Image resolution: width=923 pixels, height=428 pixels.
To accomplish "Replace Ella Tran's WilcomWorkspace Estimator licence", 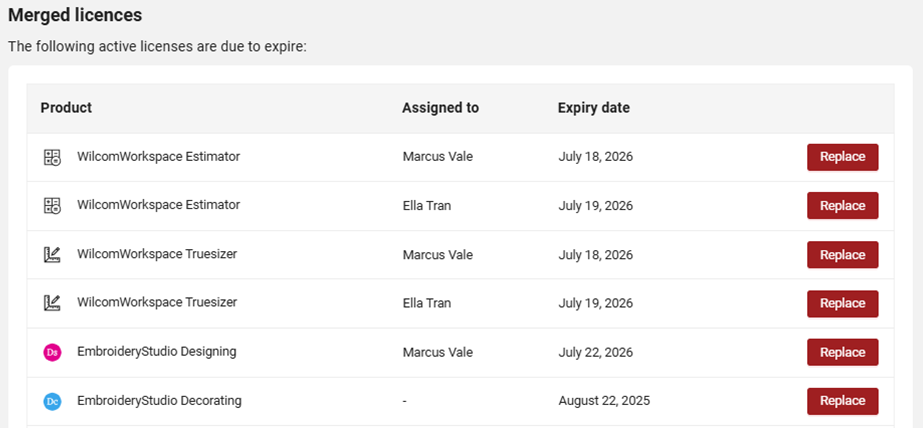I will click(842, 205).
